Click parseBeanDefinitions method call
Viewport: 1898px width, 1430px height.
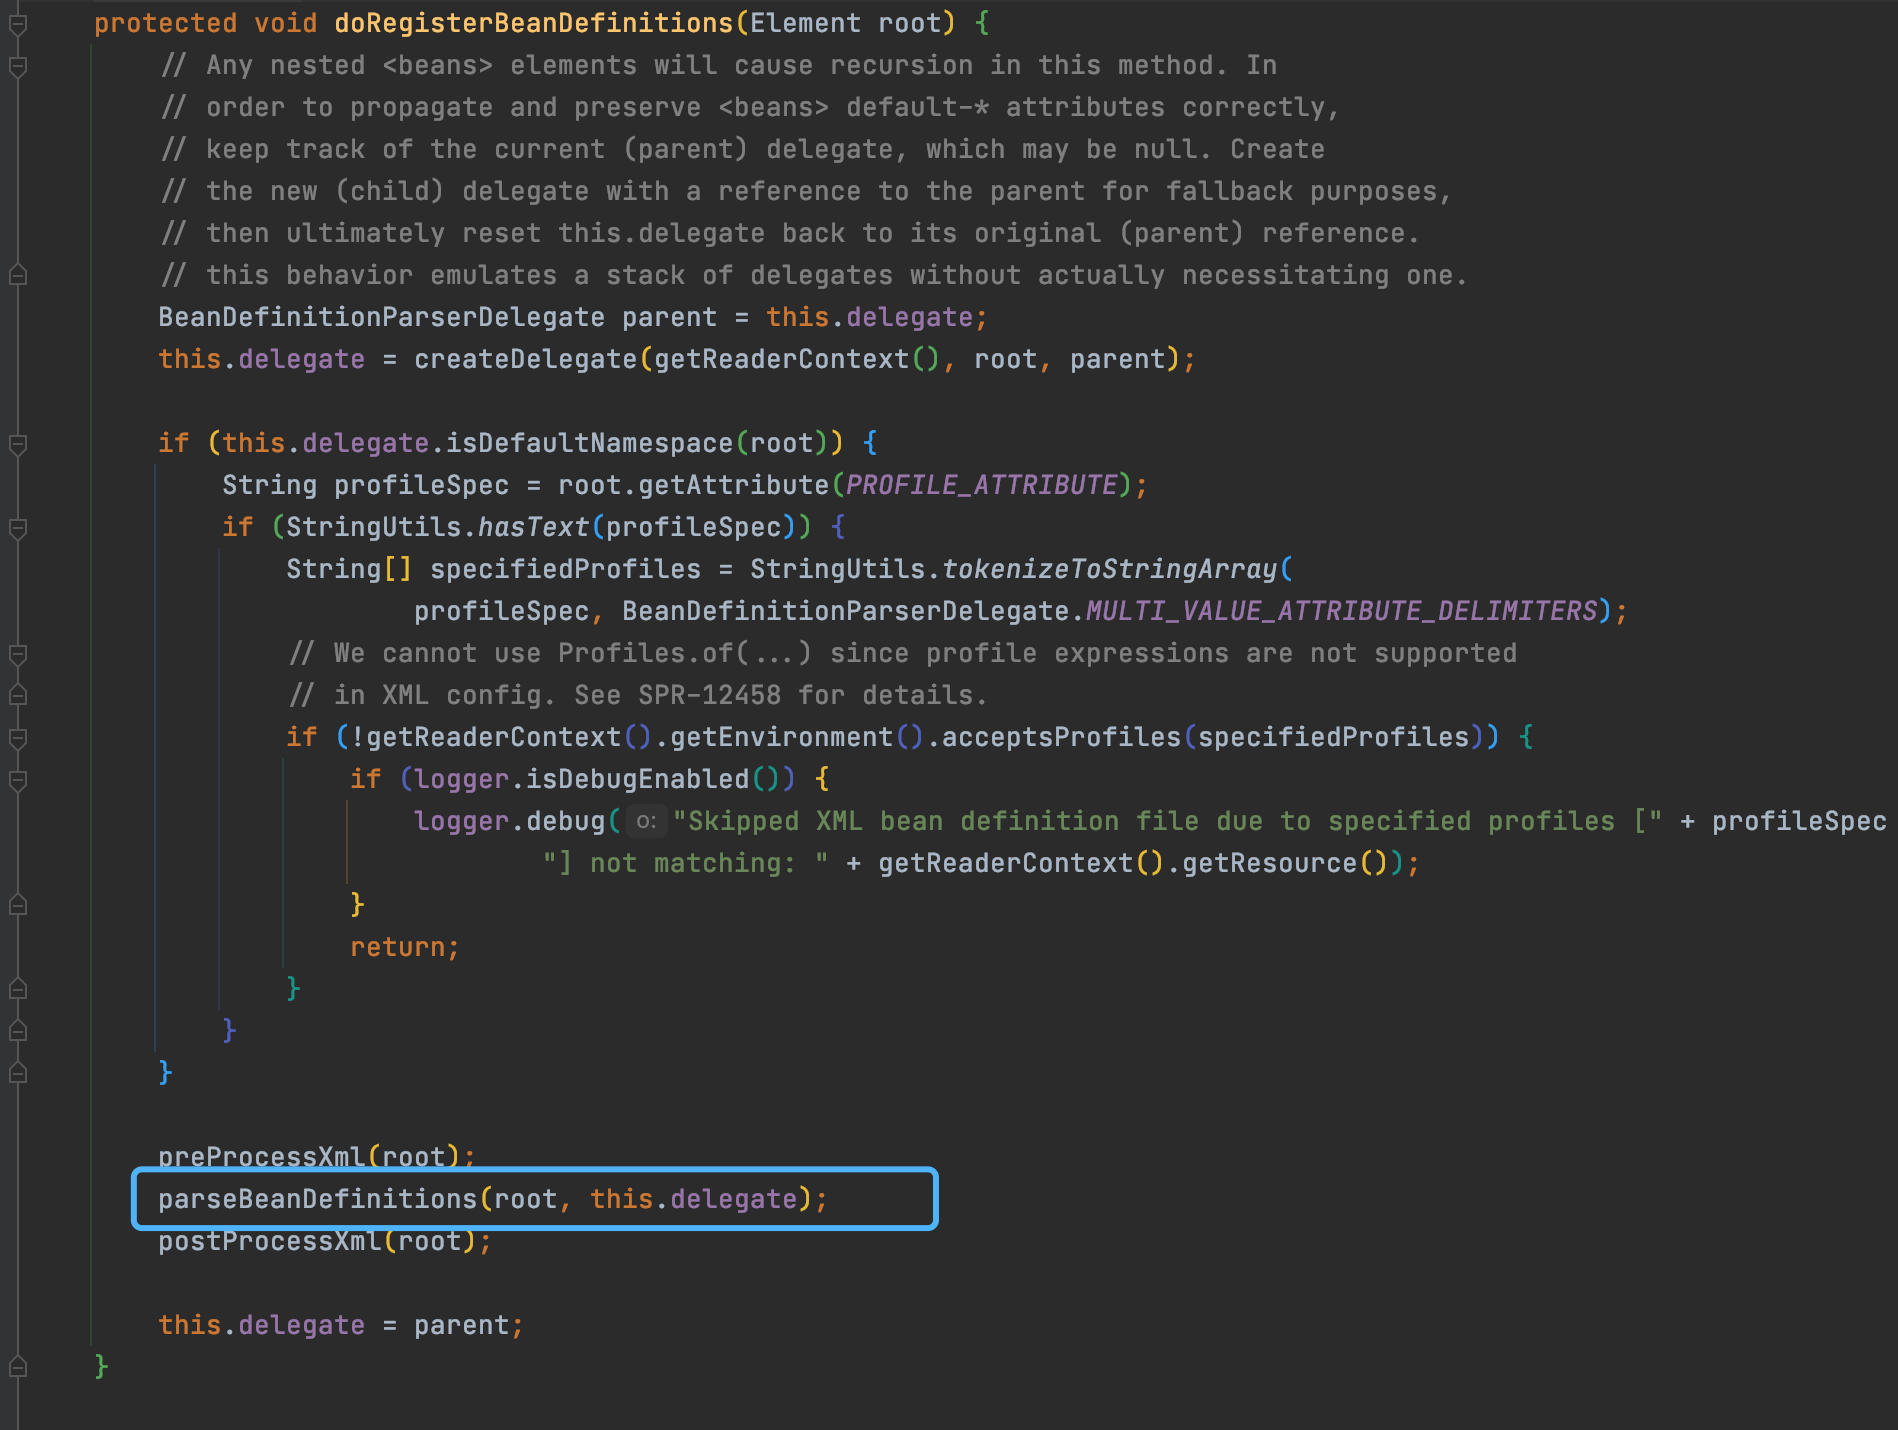tap(318, 1199)
